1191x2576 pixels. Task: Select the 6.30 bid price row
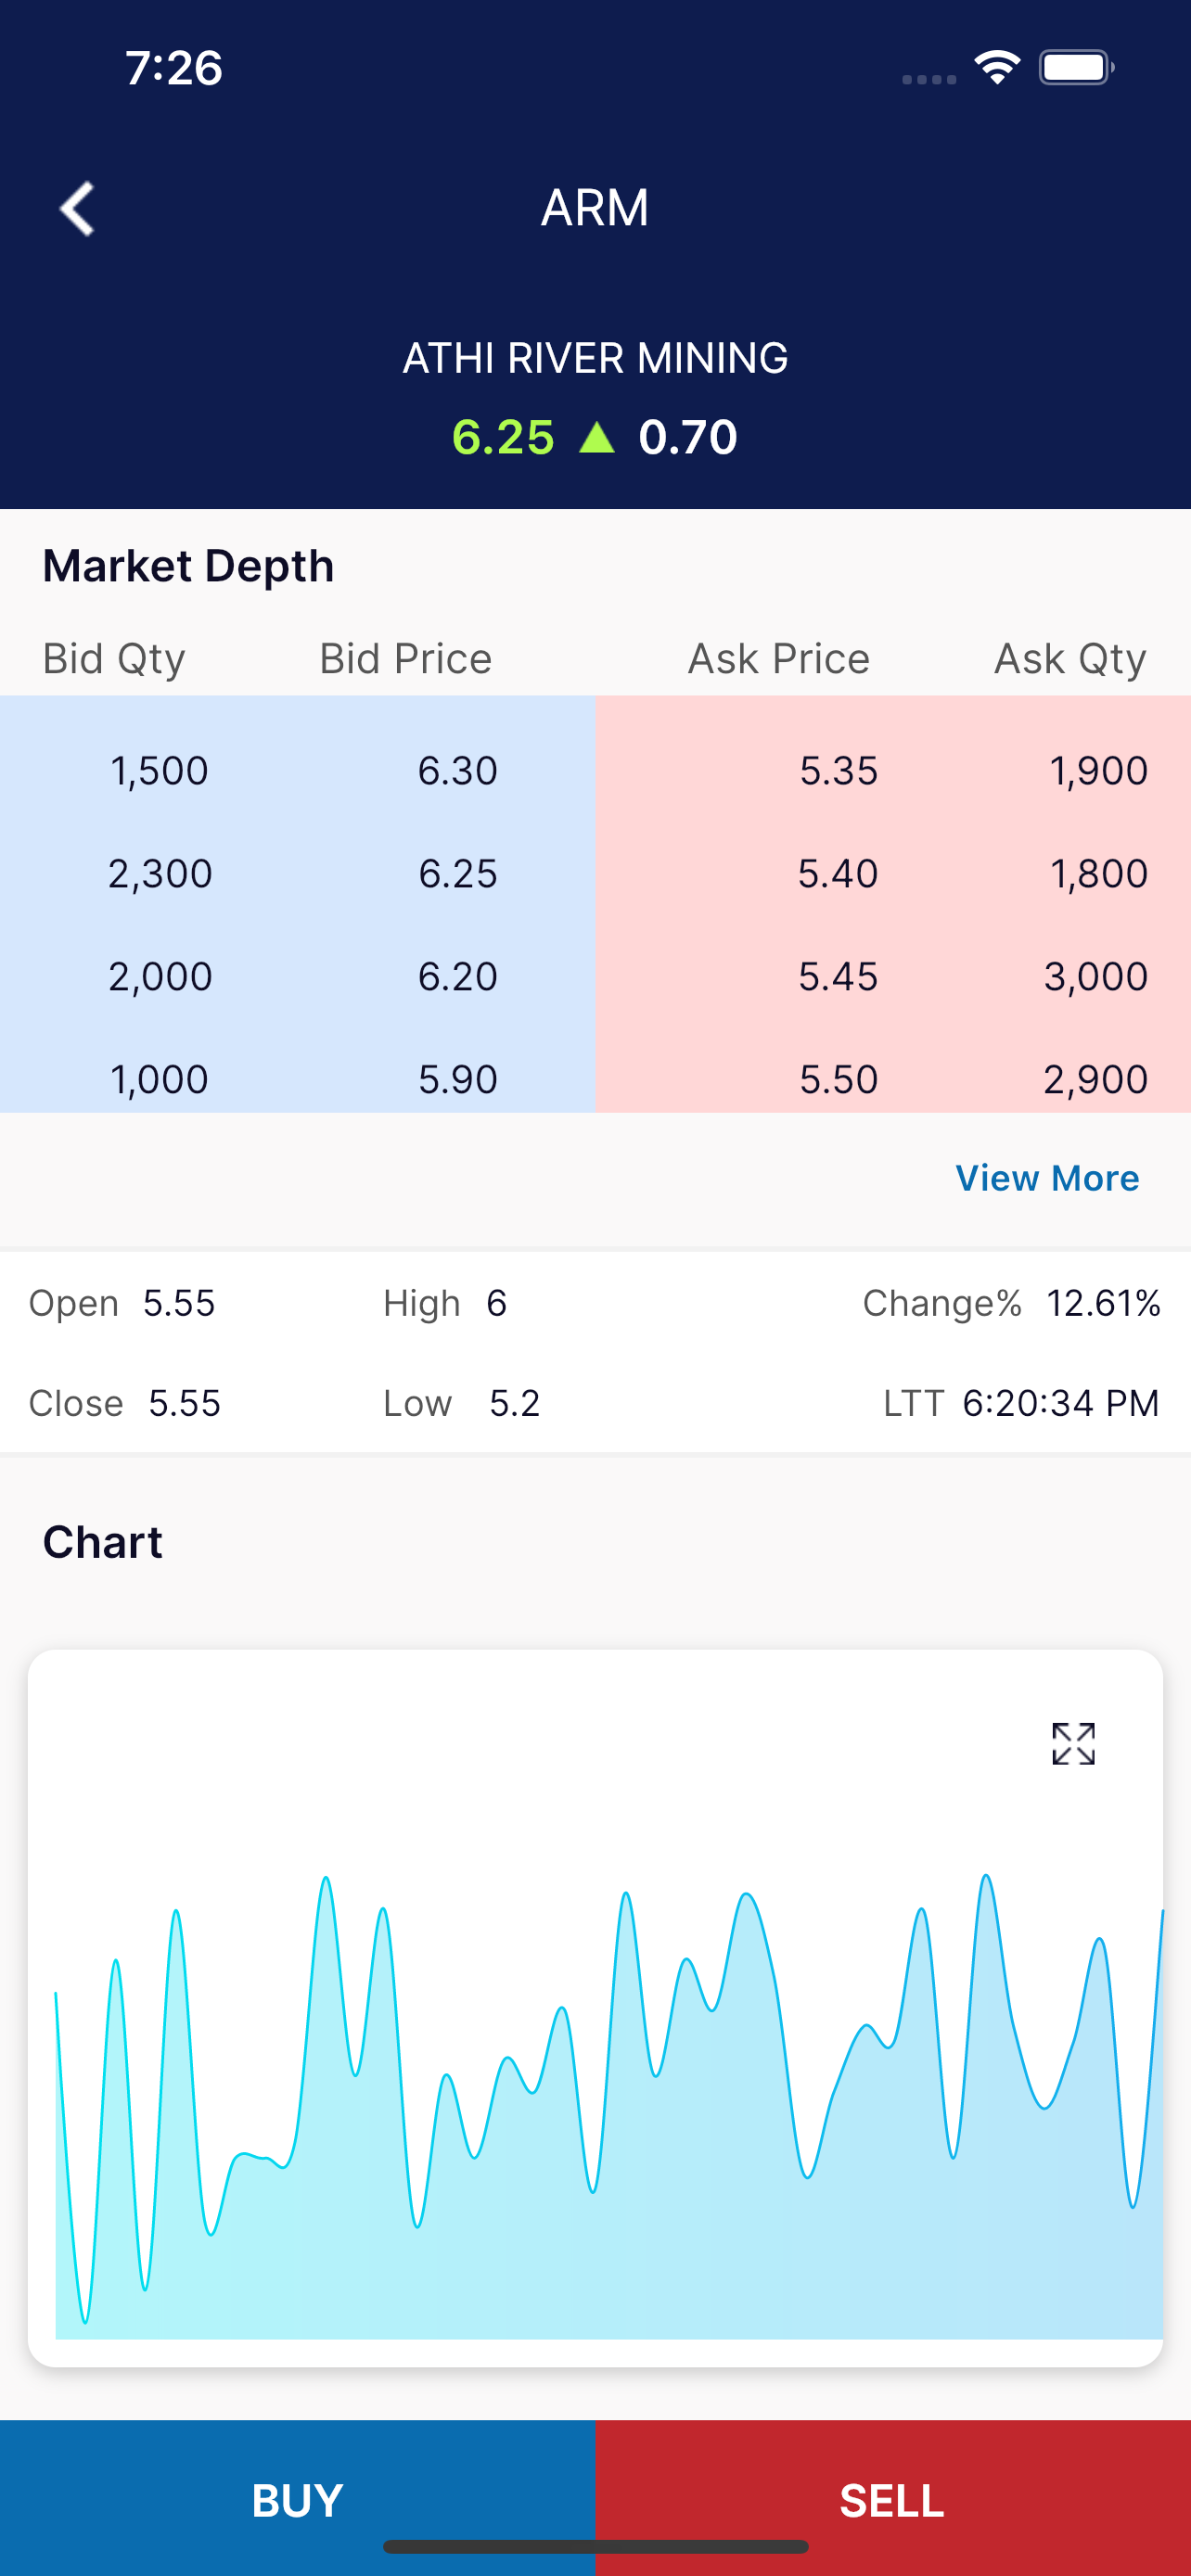pyautogui.click(x=457, y=771)
